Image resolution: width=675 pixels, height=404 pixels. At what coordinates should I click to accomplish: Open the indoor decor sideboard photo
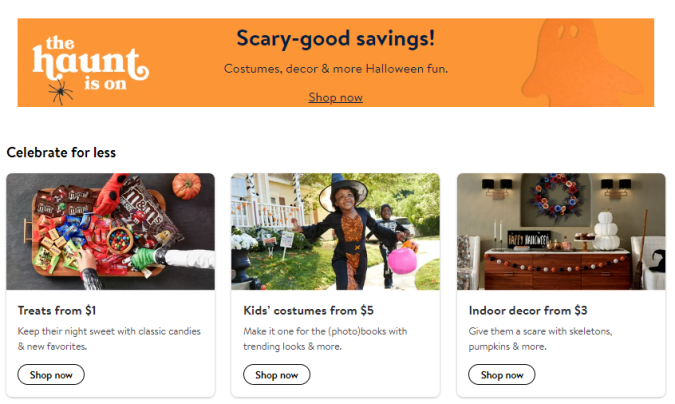561,231
